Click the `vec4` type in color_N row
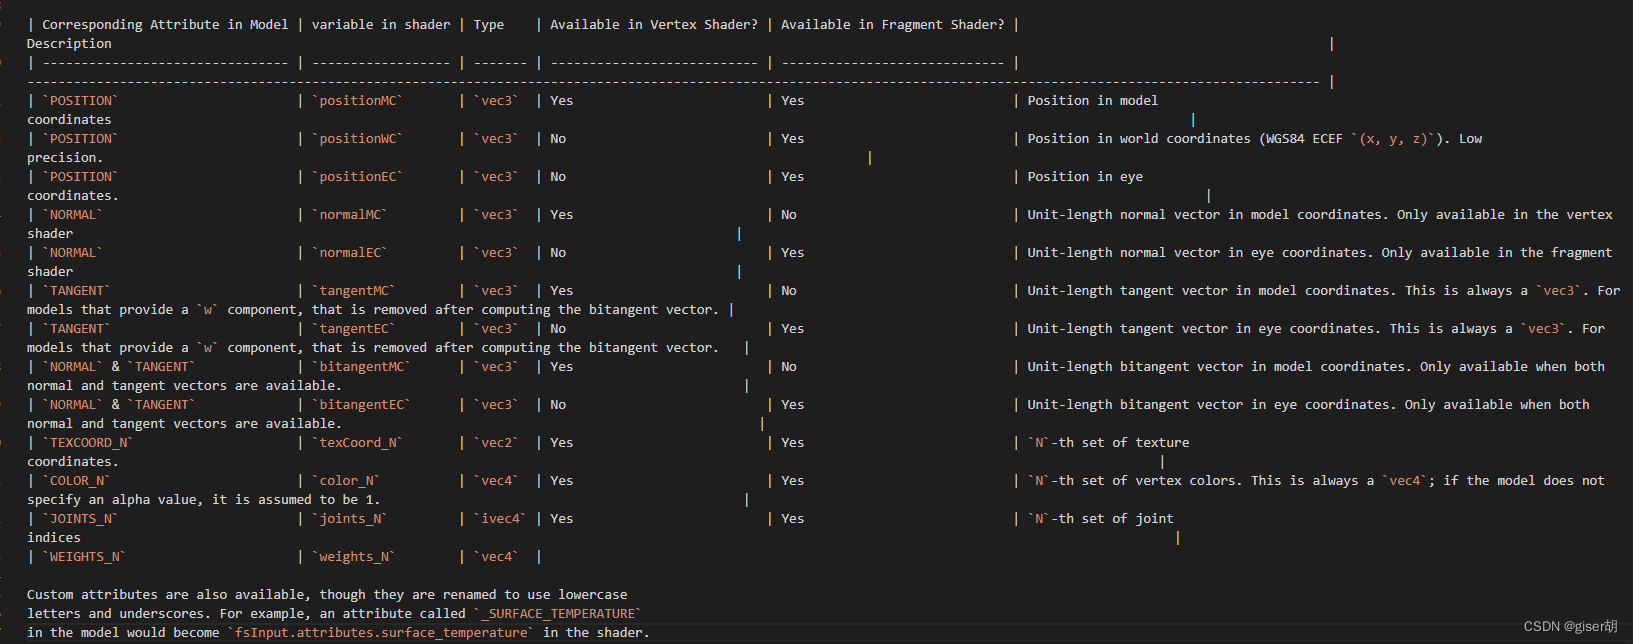The width and height of the screenshot is (1633, 644). coord(496,480)
